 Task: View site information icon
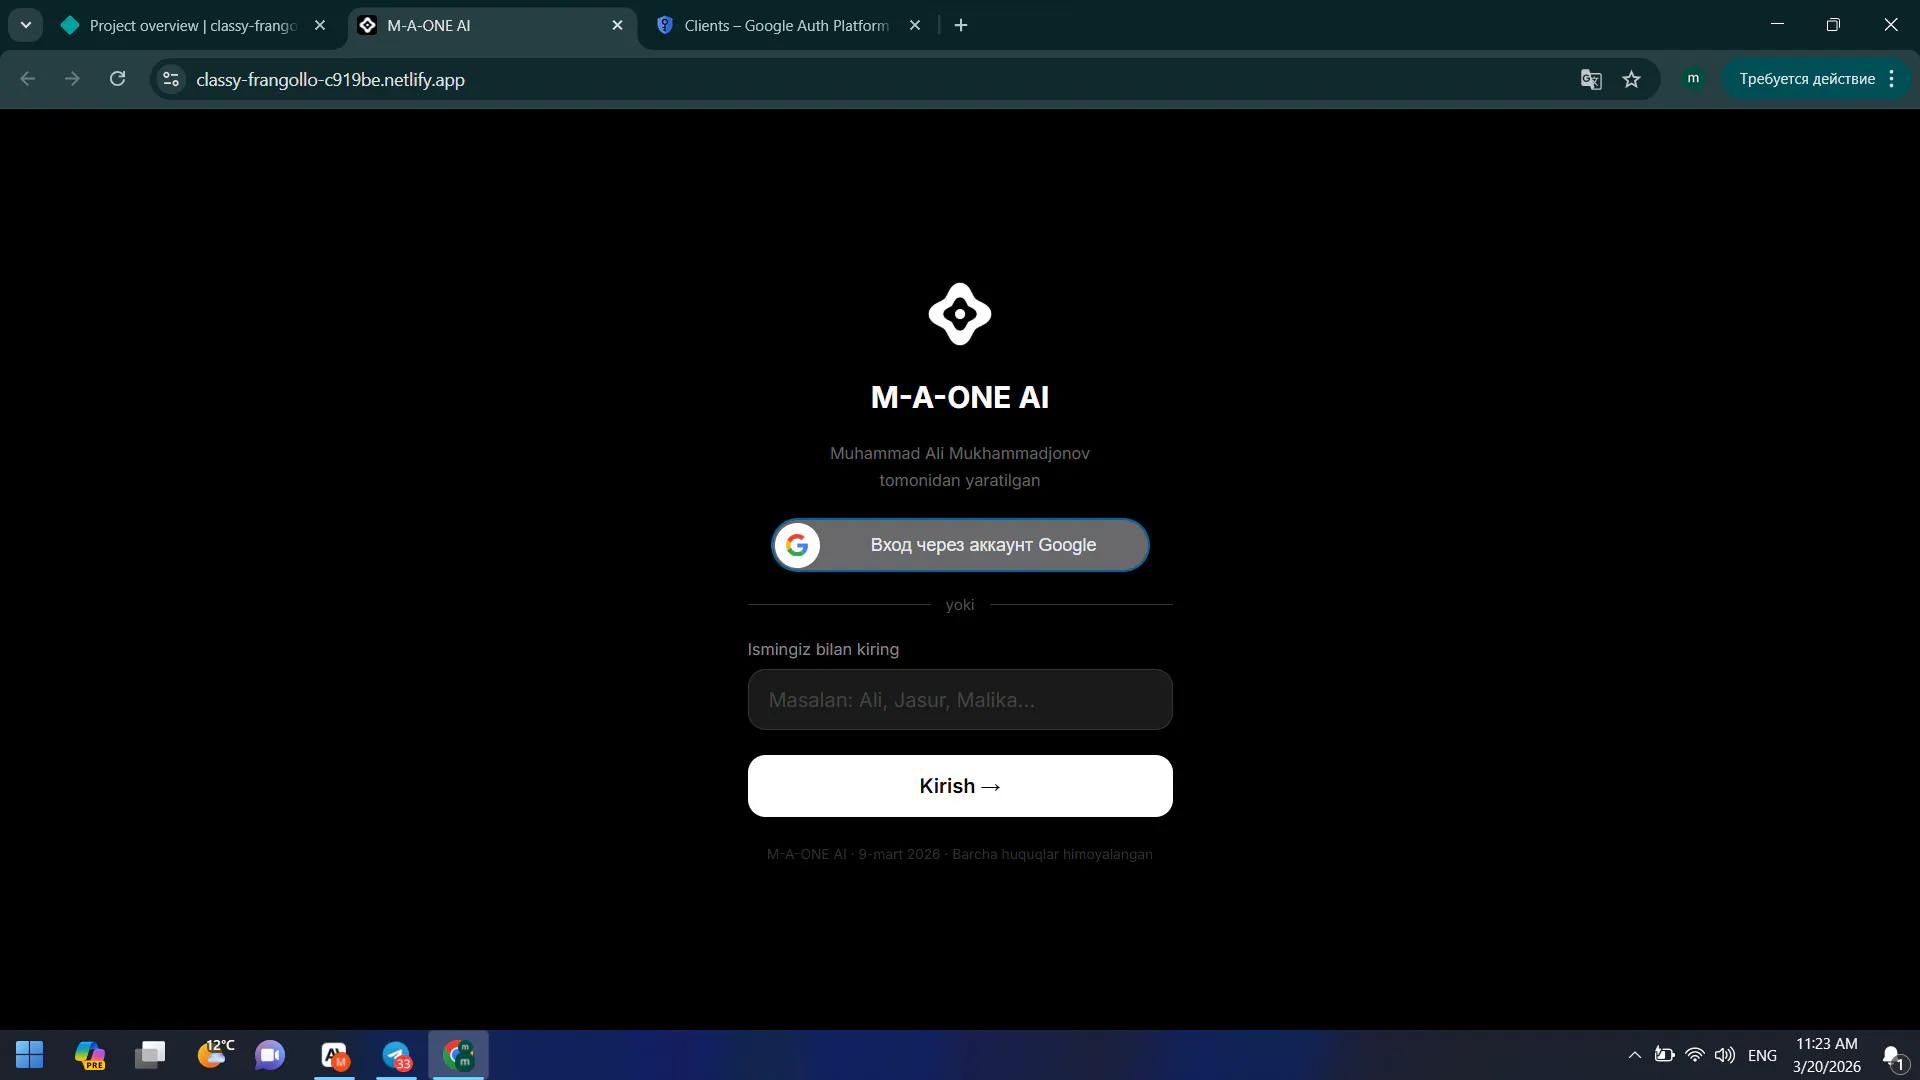click(x=171, y=79)
